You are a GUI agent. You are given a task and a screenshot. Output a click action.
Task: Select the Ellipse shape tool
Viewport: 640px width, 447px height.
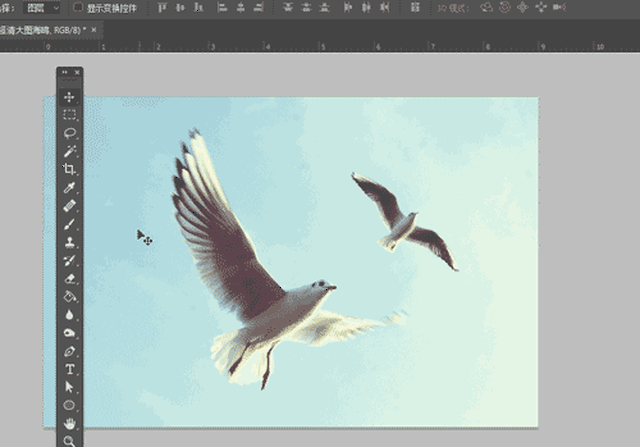click(x=69, y=405)
